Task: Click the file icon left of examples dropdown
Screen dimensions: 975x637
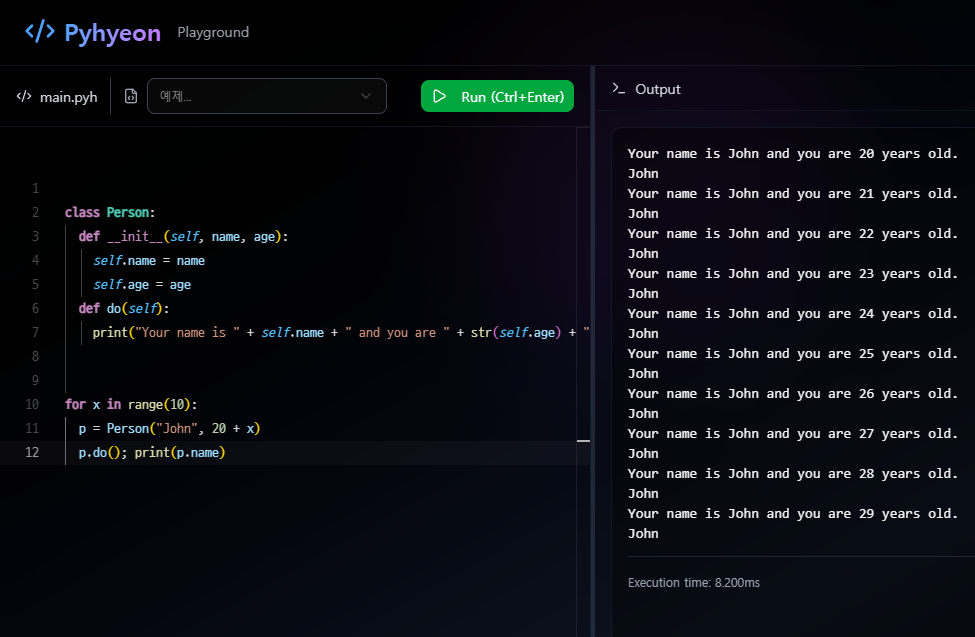Action: (x=130, y=97)
